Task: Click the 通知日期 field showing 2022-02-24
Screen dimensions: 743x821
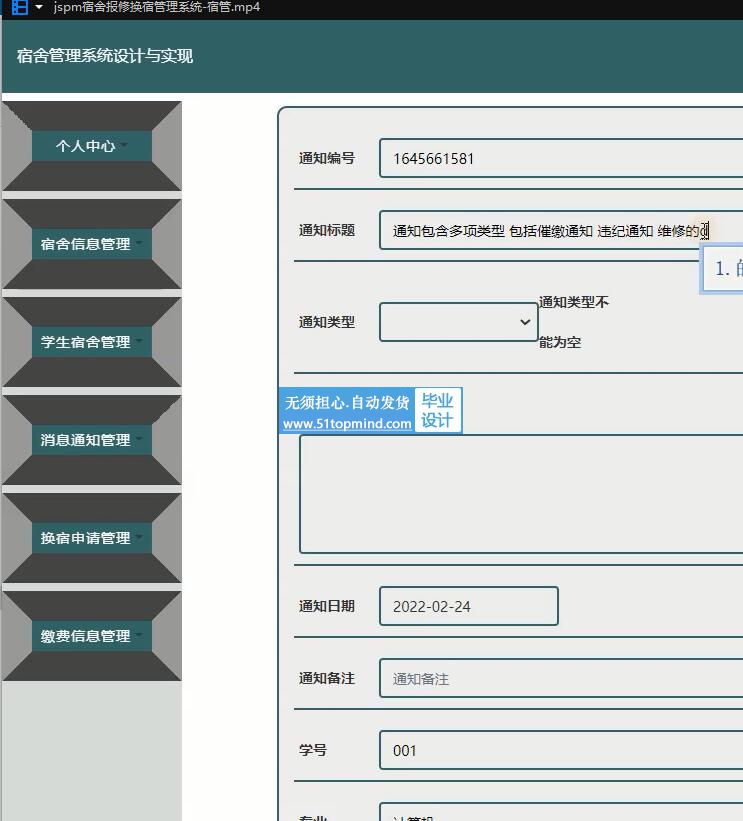Action: pos(469,606)
